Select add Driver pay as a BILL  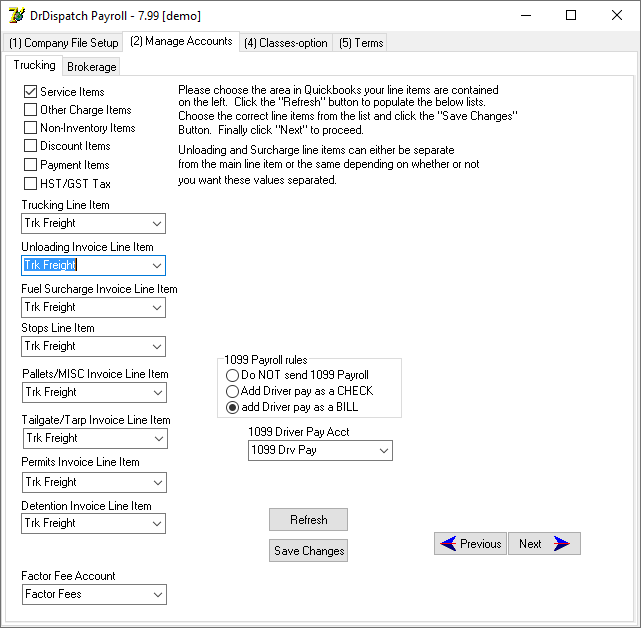coord(232,408)
